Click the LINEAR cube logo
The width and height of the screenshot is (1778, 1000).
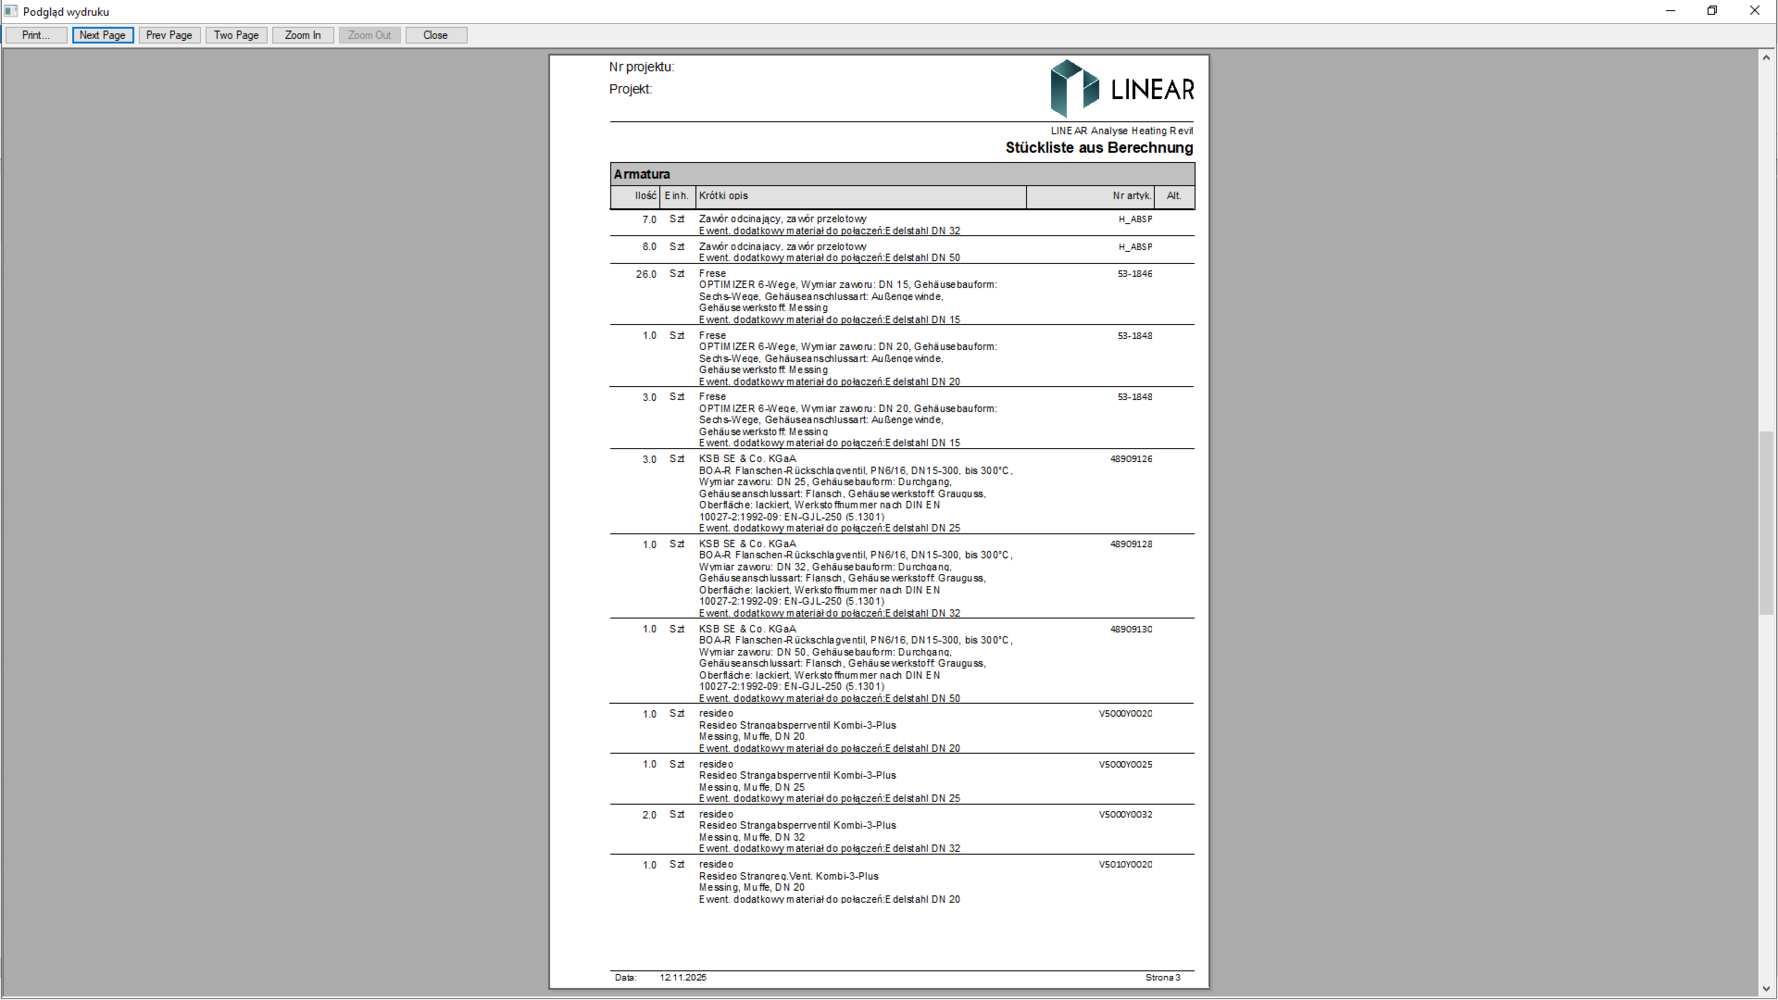click(x=1074, y=88)
